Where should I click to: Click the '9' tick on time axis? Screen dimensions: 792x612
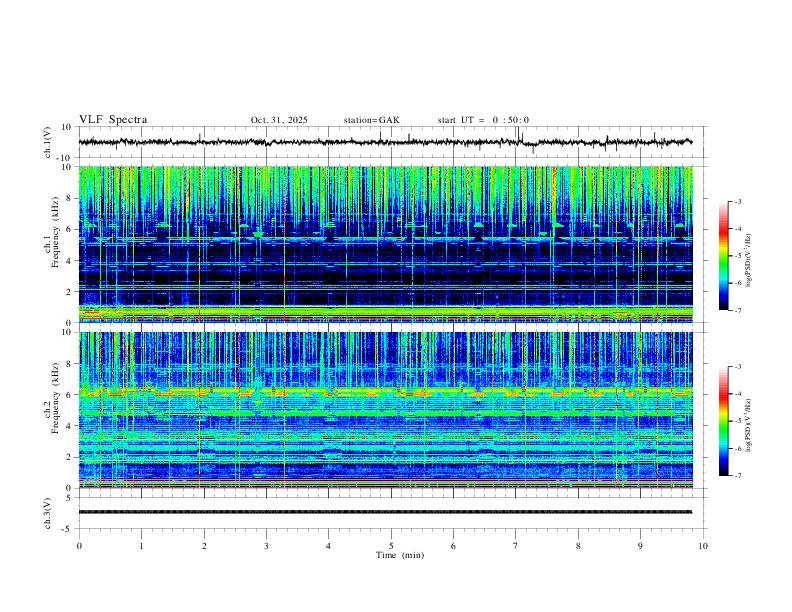click(640, 546)
